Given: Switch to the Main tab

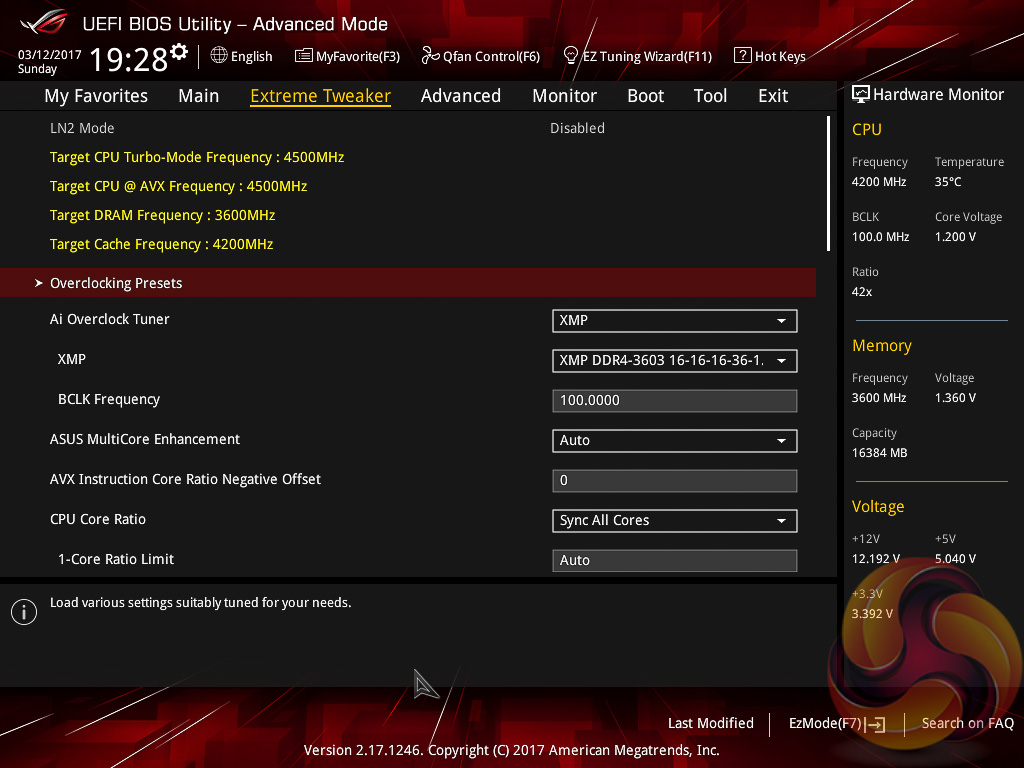Looking at the screenshot, I should (x=199, y=96).
